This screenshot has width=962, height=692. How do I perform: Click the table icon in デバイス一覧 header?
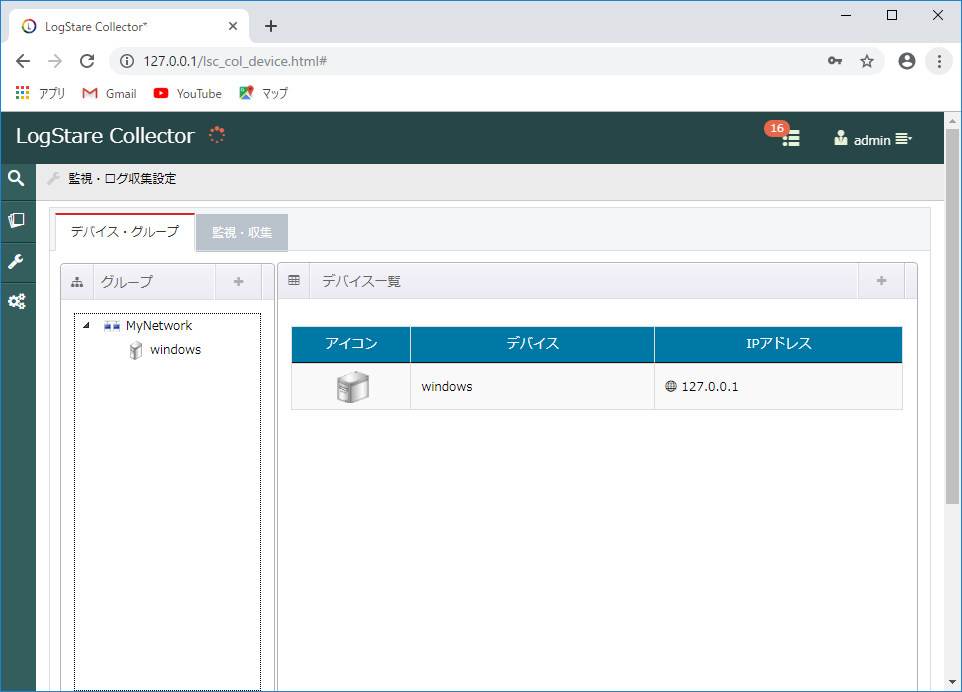294,280
